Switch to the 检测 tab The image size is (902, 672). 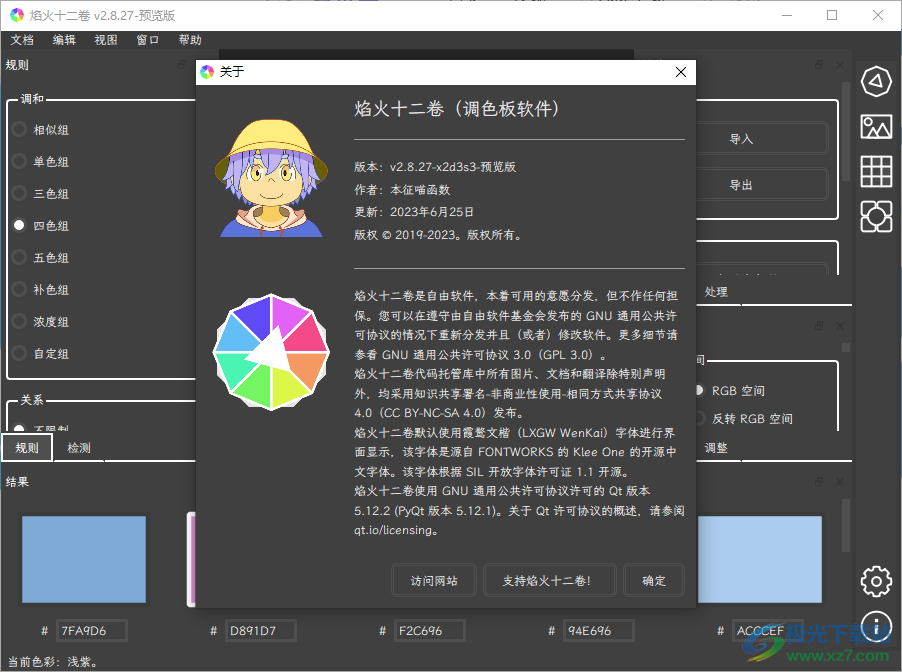(79, 447)
